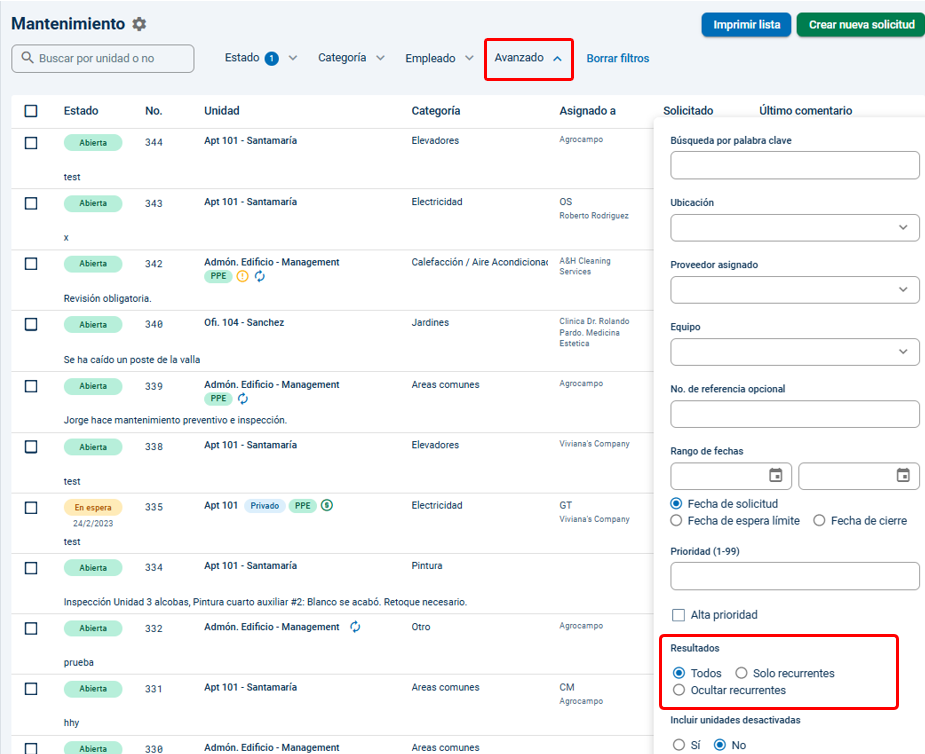Sort by Solicitado column header
Image resolution: width=925 pixels, height=754 pixels.
688,111
